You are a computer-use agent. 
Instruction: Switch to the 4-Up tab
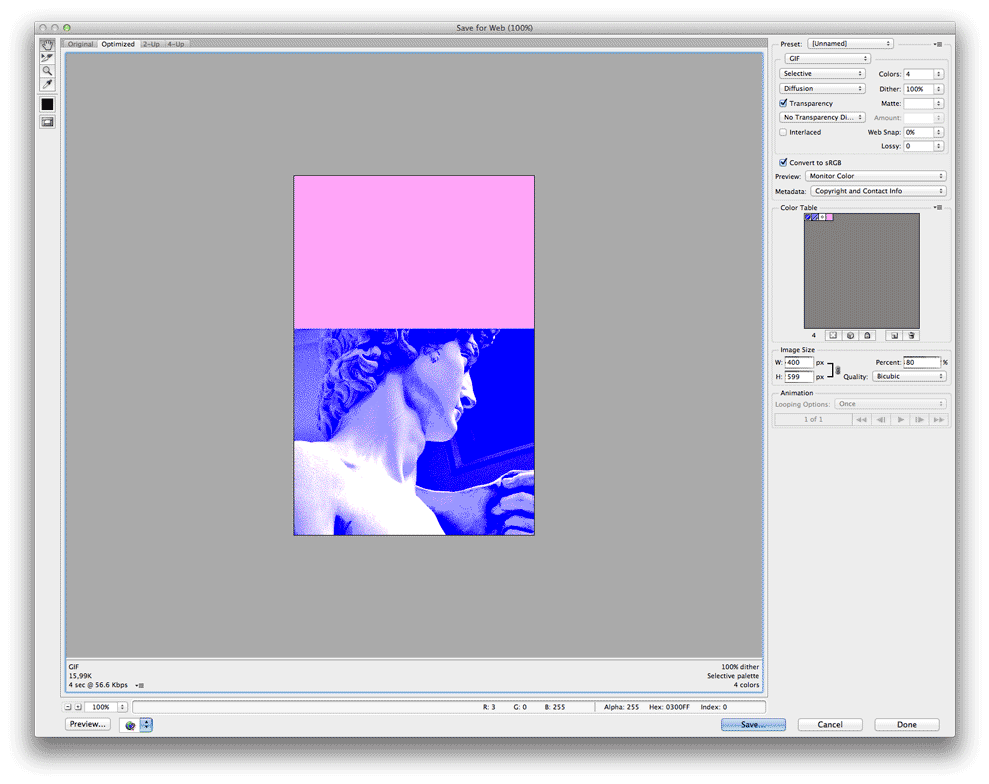[x=176, y=44]
